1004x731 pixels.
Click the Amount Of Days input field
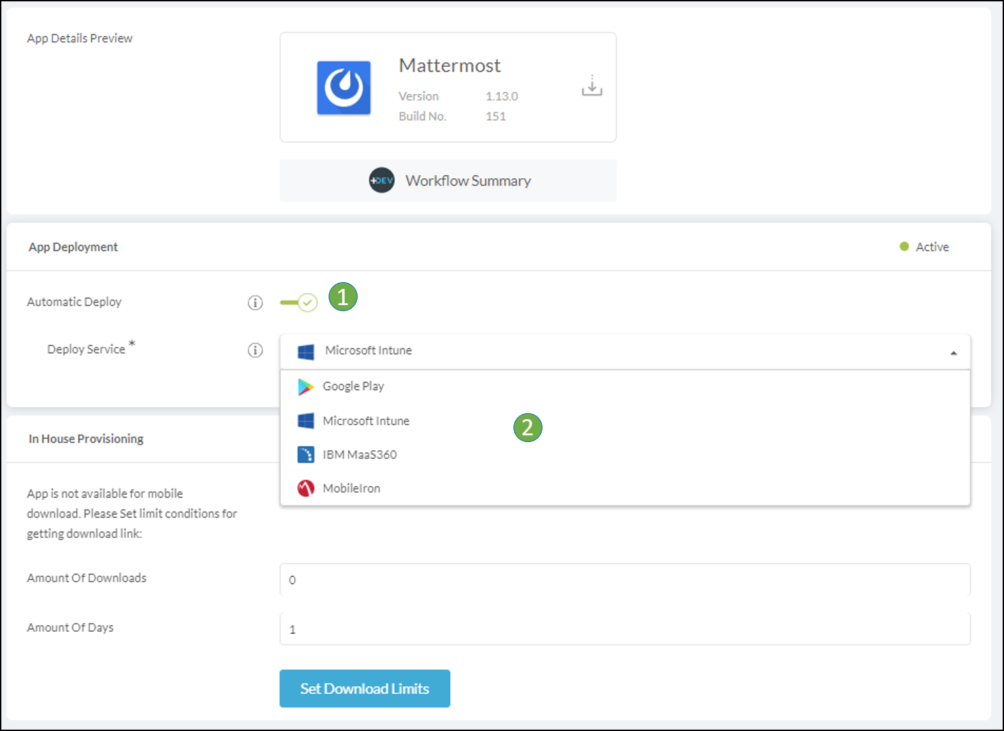[624, 628]
